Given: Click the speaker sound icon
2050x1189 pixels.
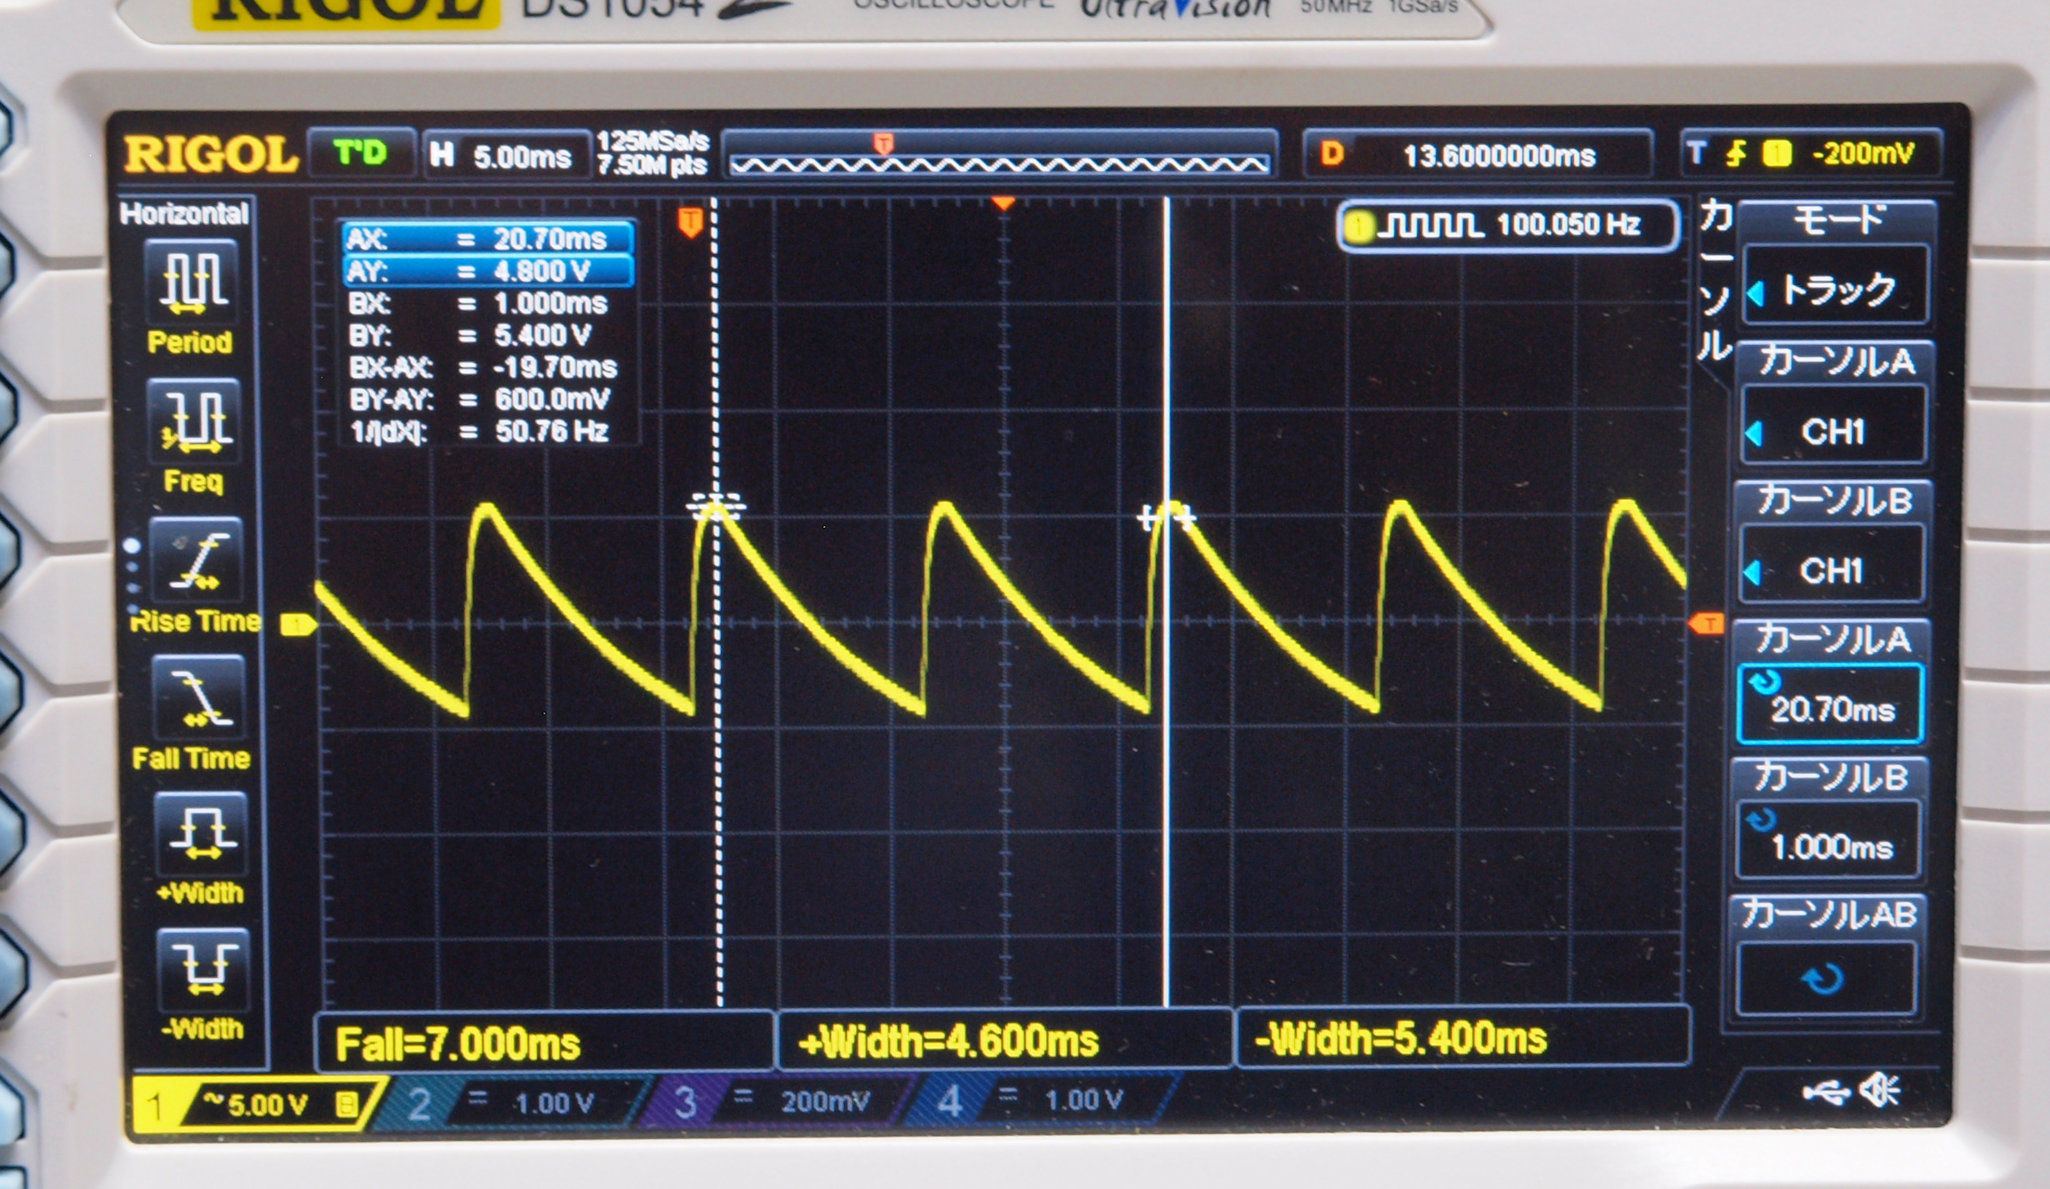Looking at the screenshot, I should 1880,1089.
